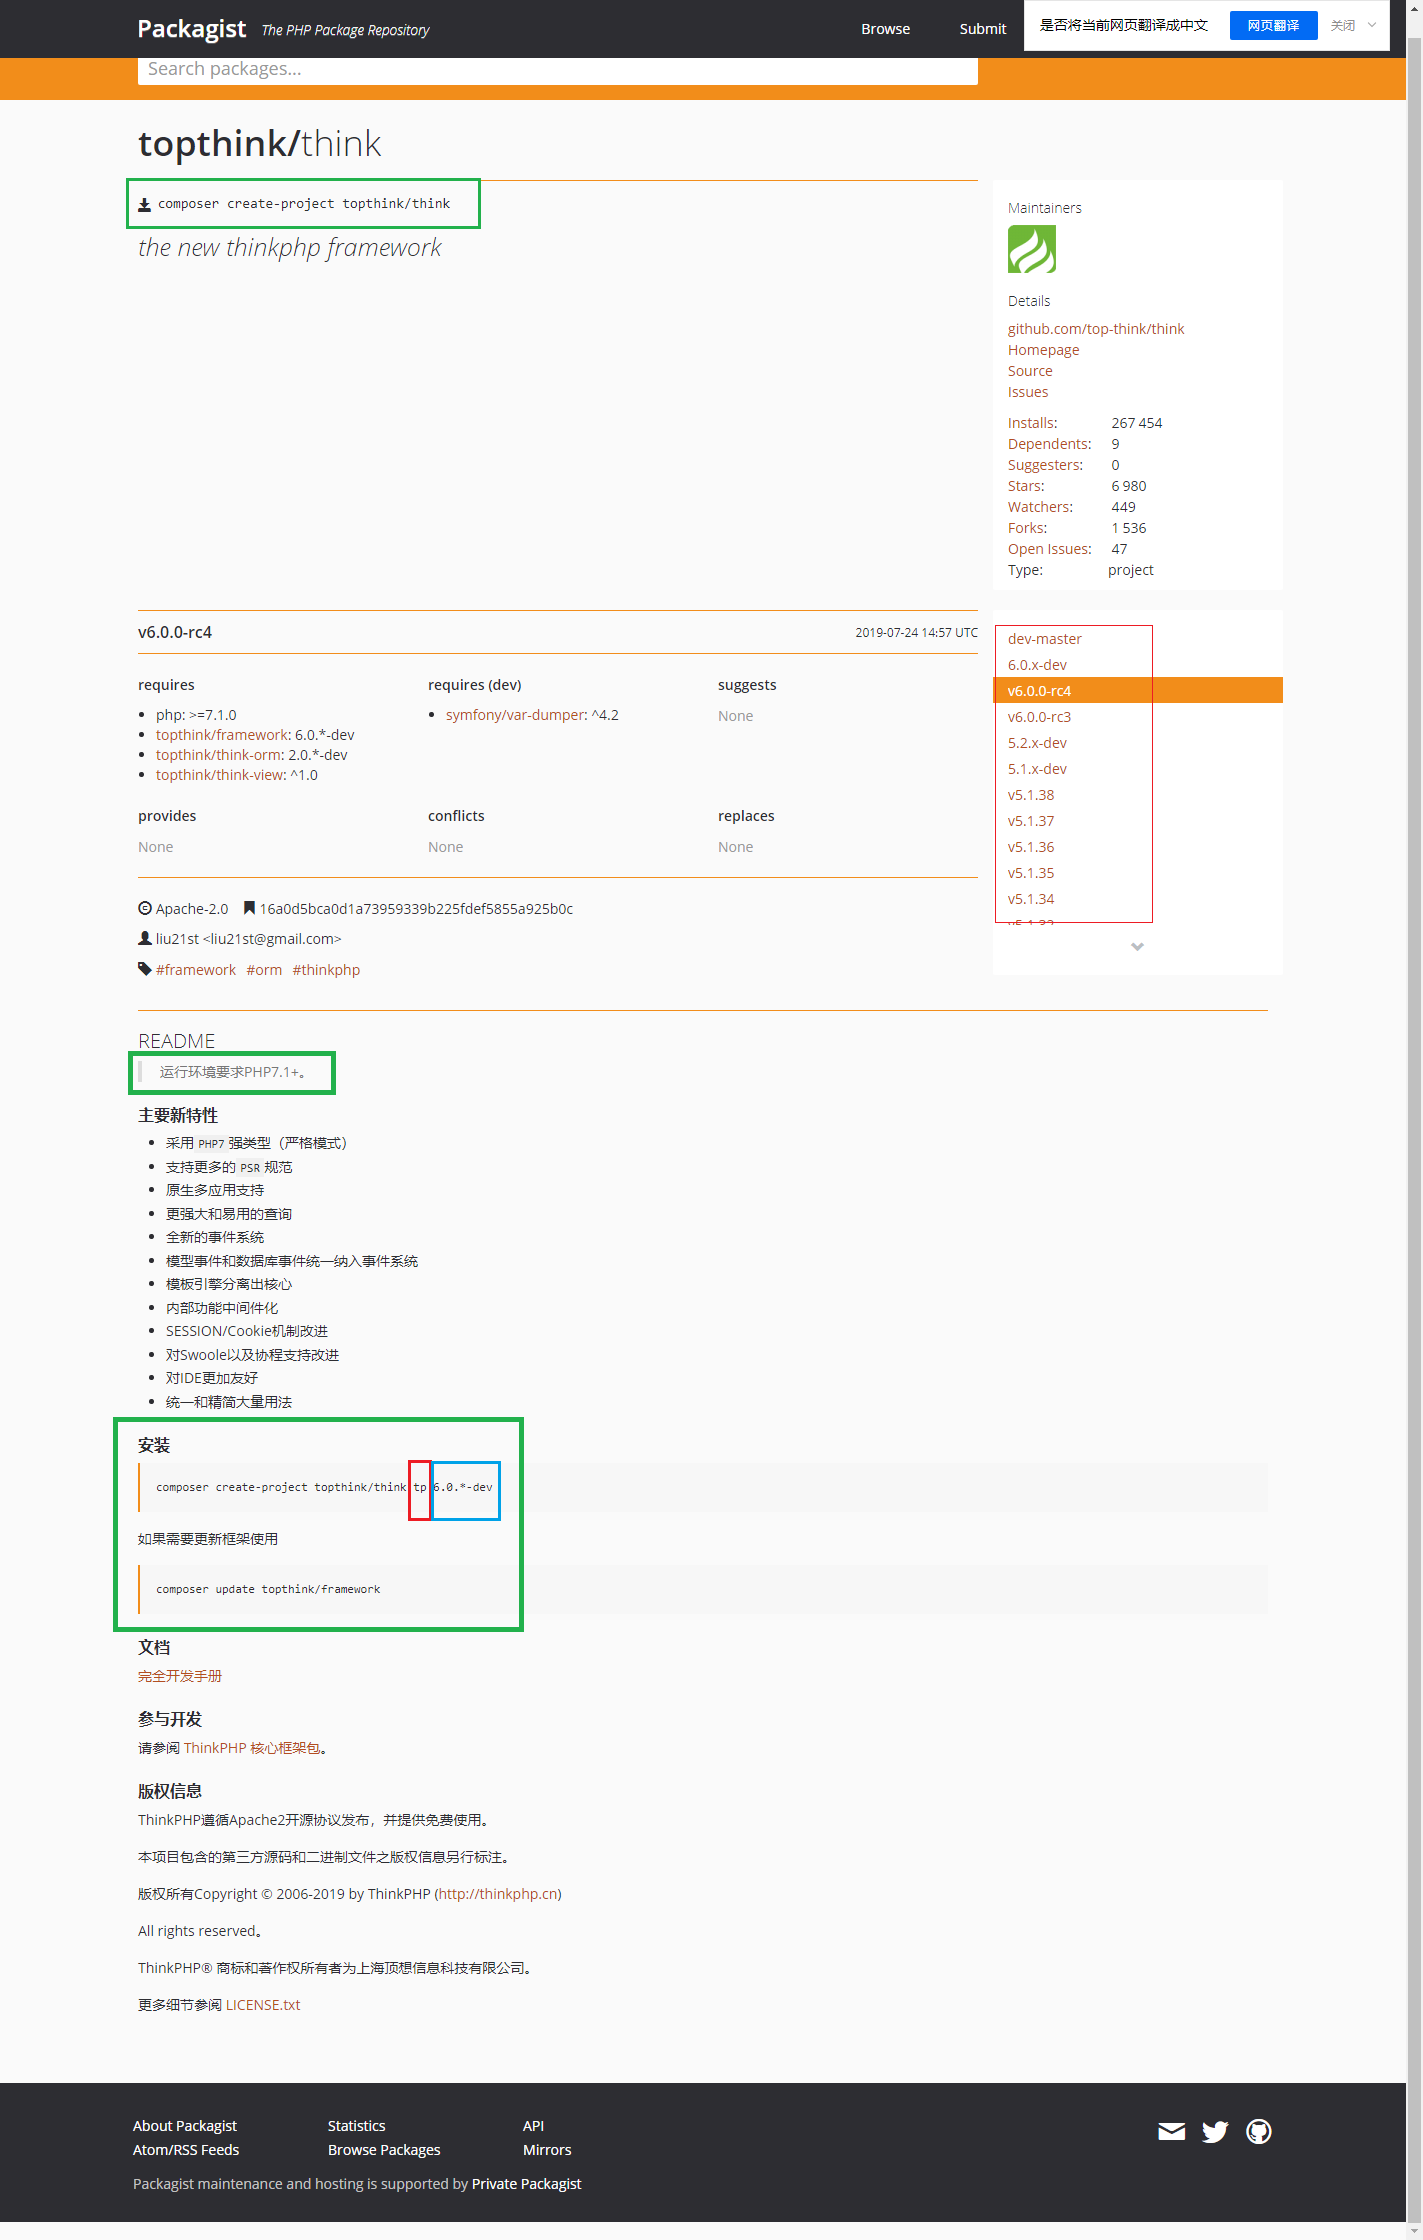Click the Type value project
Screen dimensions: 1423x2240
1131,570
